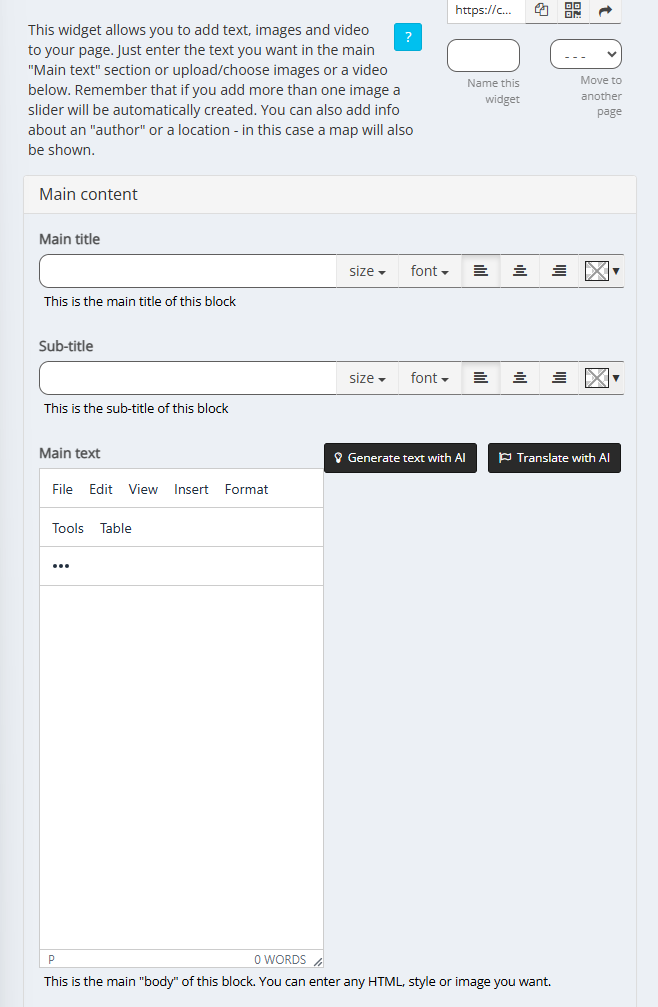Open the Main title color swatch picker
658x1007 pixels.
(601, 271)
